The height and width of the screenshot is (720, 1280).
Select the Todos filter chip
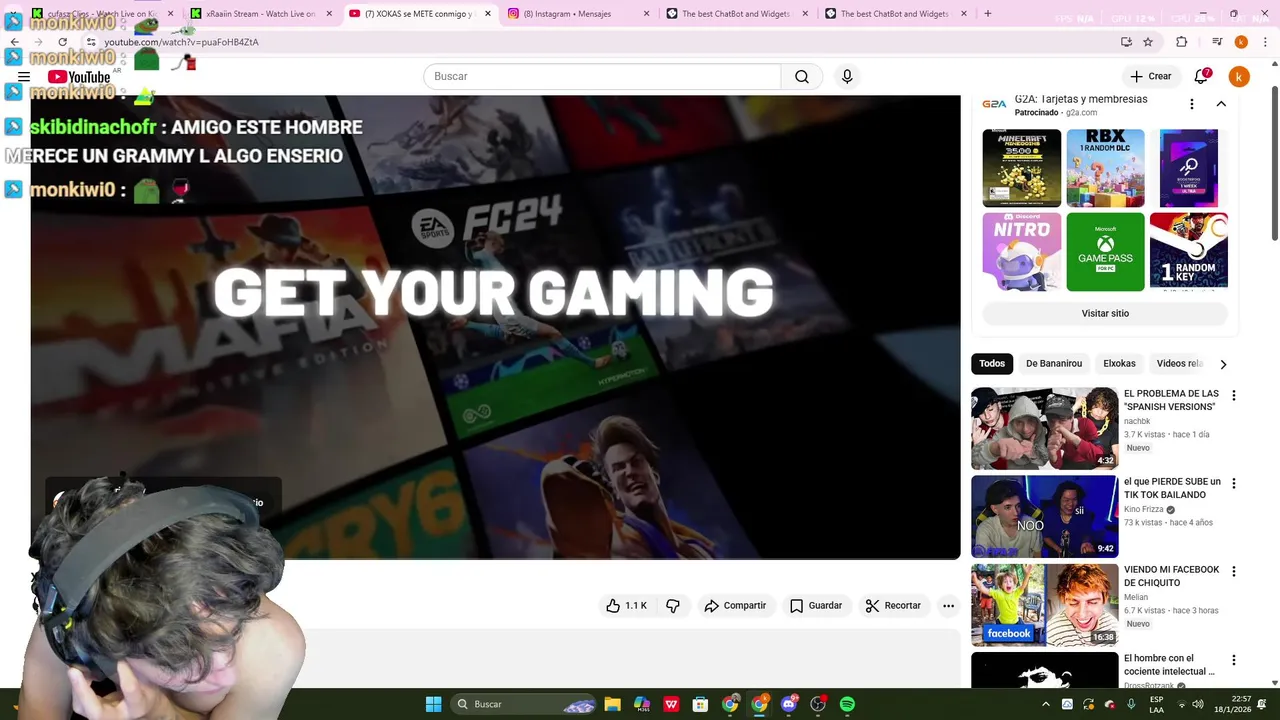(992, 364)
